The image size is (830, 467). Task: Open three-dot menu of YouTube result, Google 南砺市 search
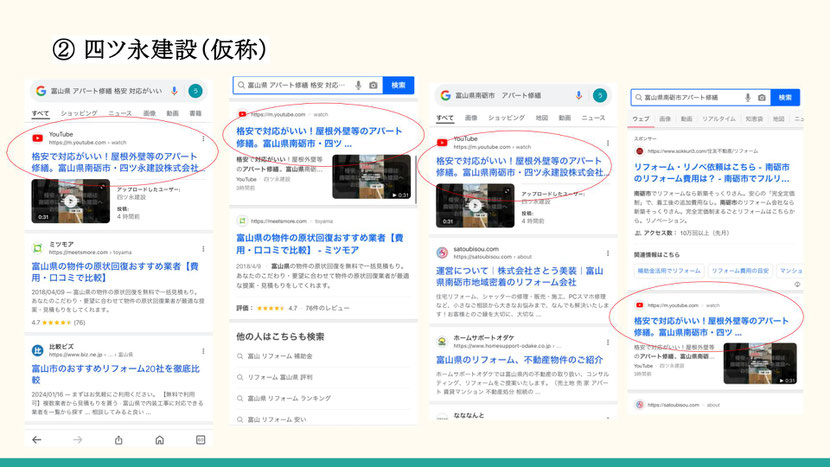608,143
